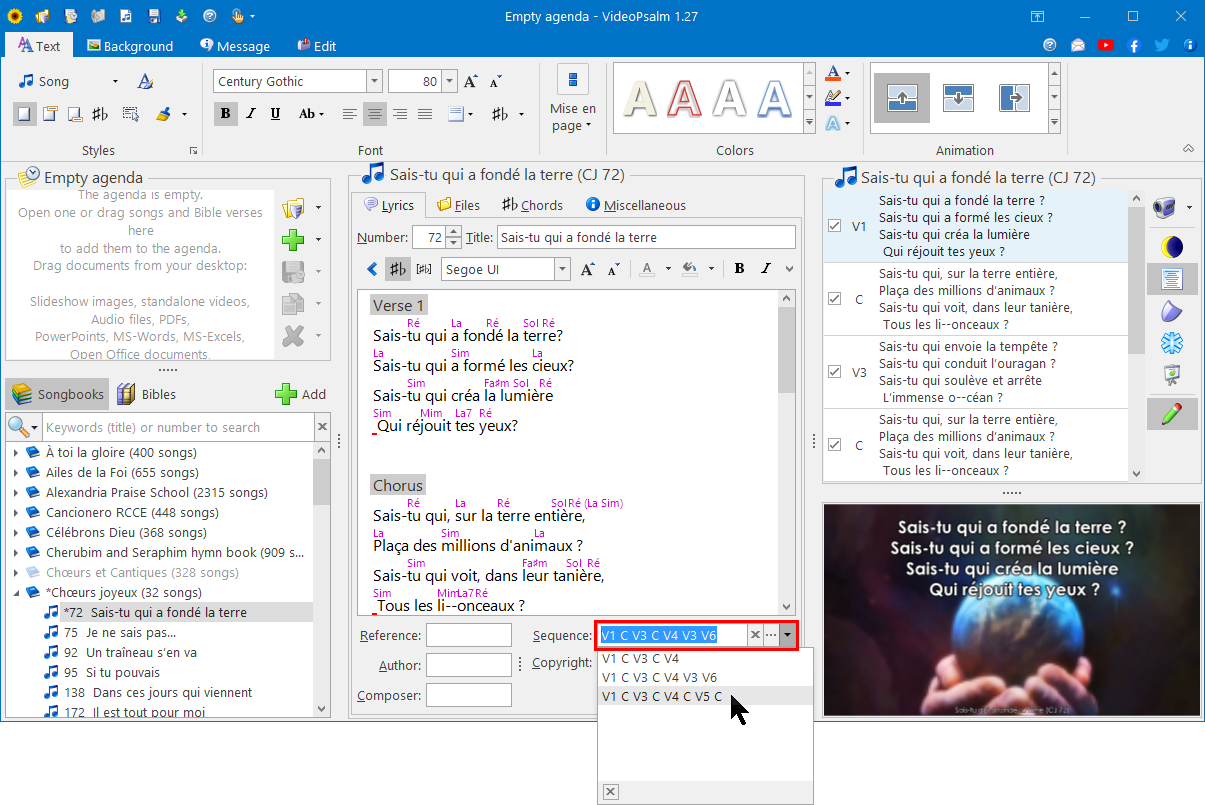The height and width of the screenshot is (805, 1205).
Task: Open the Chords tab
Action: 532,205
